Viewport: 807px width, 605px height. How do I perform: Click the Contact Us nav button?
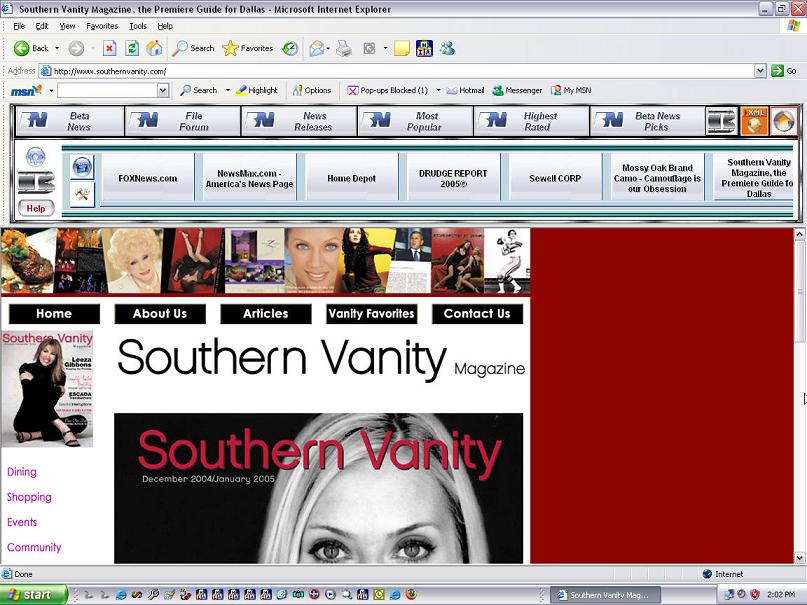pos(477,314)
